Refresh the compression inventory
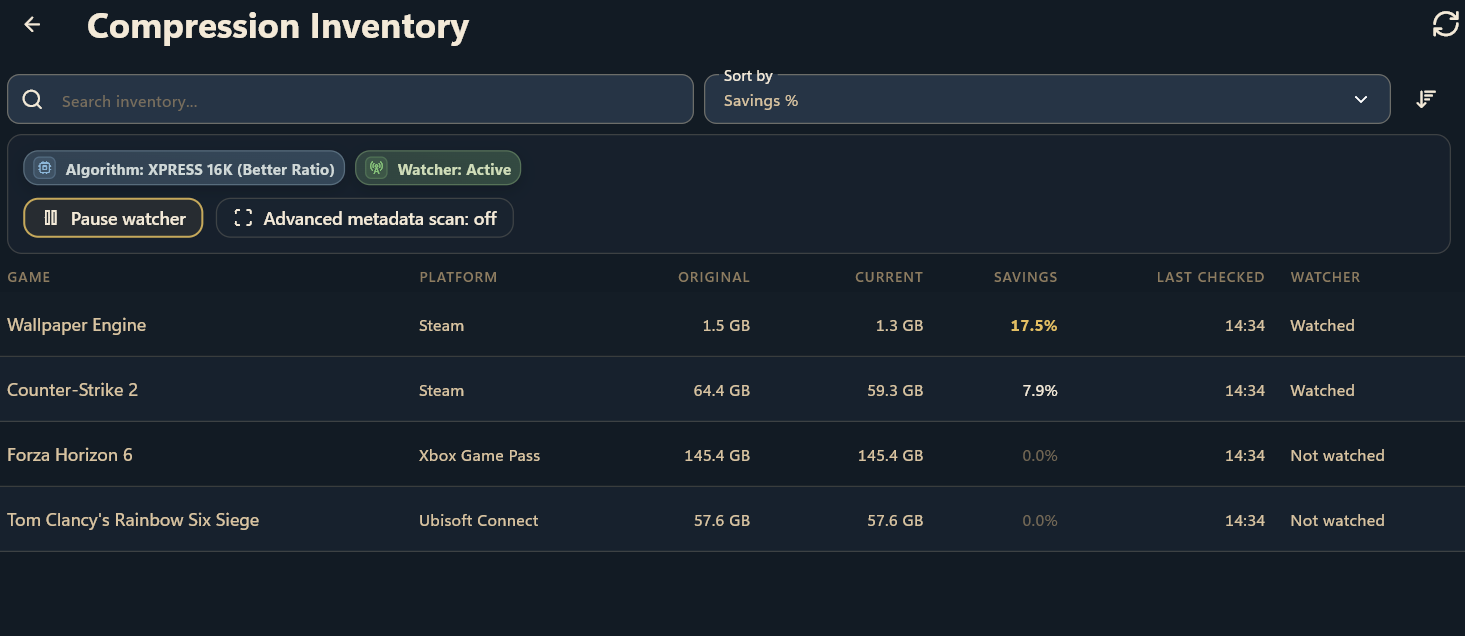 point(1445,25)
